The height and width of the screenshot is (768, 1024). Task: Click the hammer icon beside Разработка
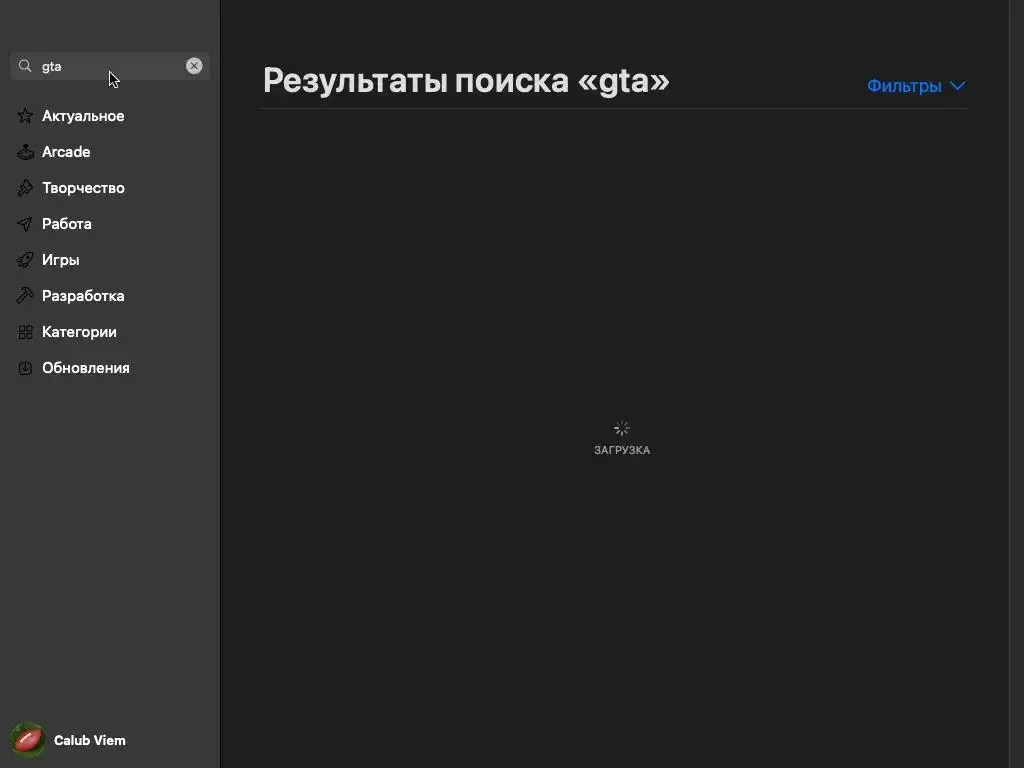tap(25, 296)
